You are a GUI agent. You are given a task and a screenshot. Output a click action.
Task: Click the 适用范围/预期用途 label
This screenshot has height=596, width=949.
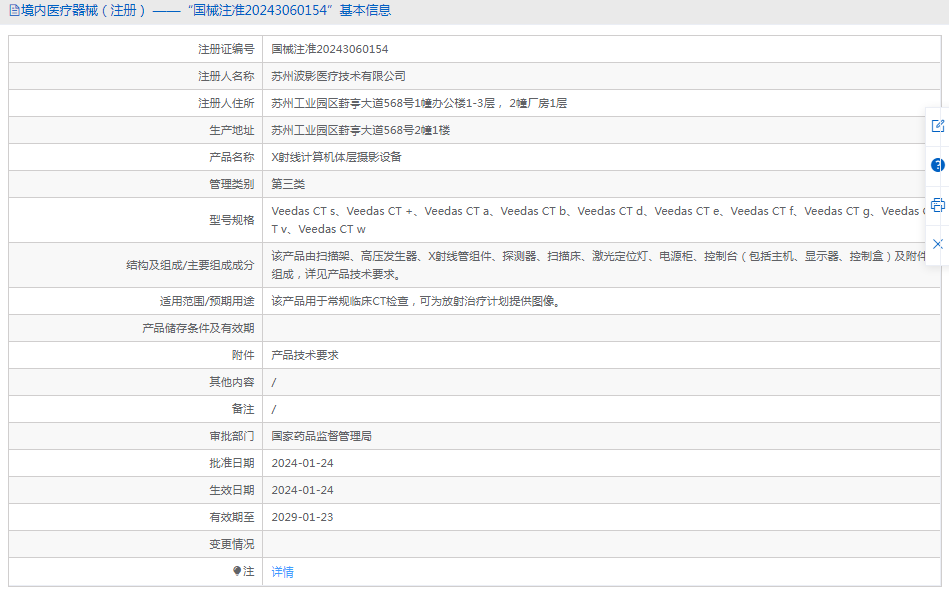pyautogui.click(x=207, y=301)
